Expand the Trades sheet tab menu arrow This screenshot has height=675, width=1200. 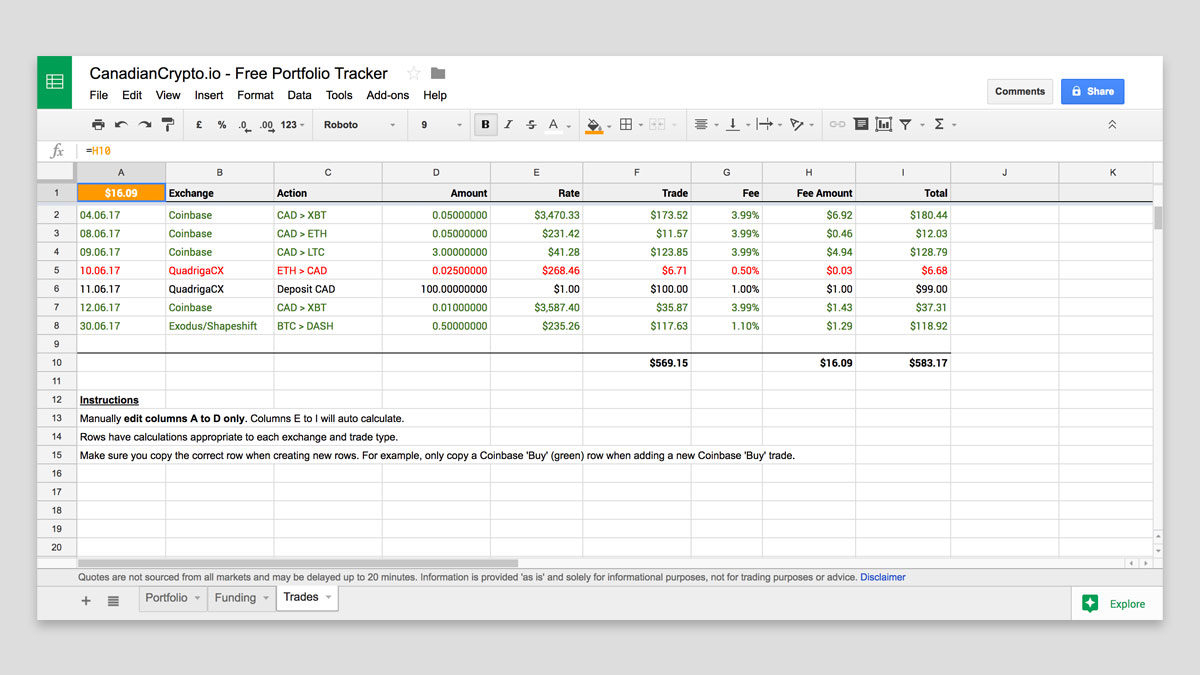click(x=328, y=598)
